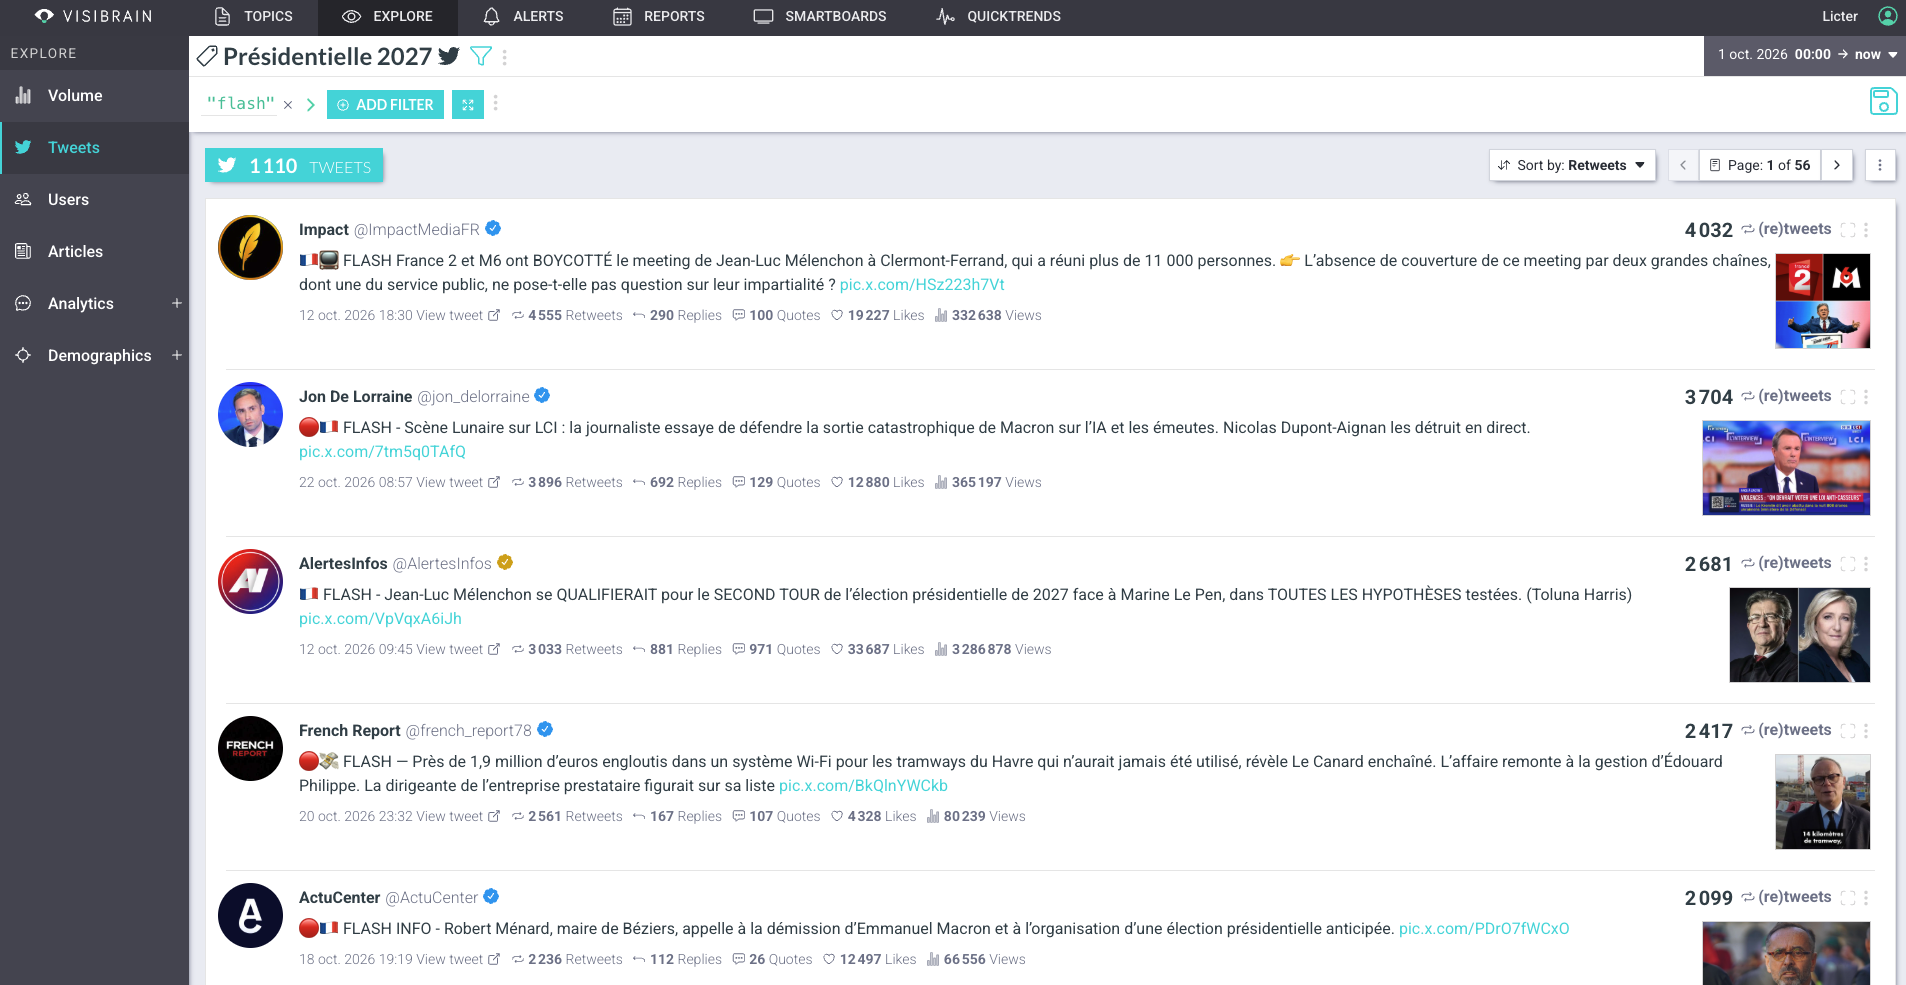1906x985 pixels.
Task: Click the Twitter bird icon after Présidentielle 2027
Action: (x=449, y=56)
